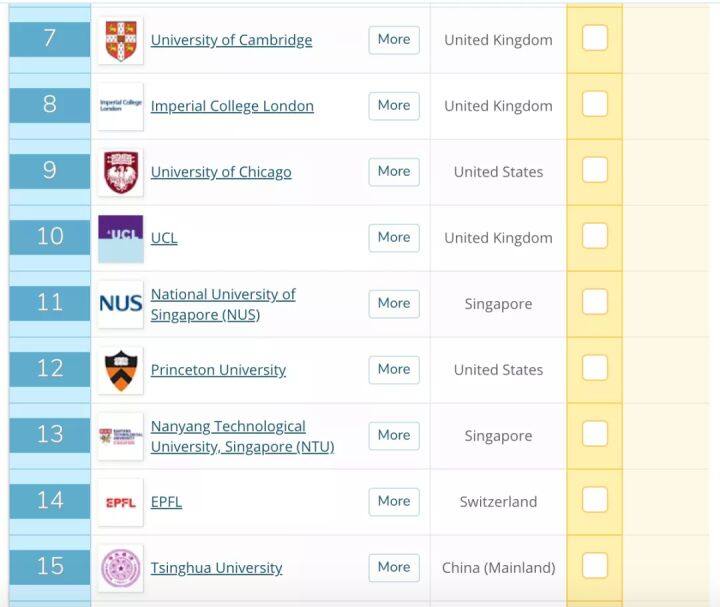Click the Imperial College London logo

(121, 106)
